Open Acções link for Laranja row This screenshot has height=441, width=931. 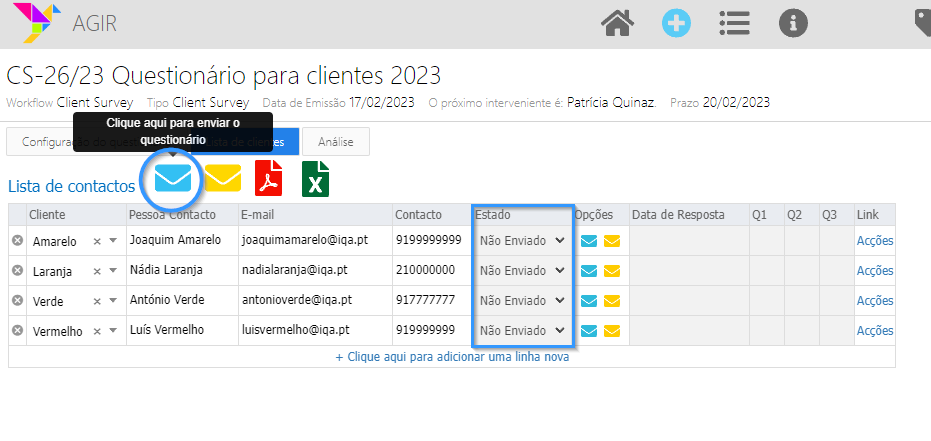click(x=875, y=271)
